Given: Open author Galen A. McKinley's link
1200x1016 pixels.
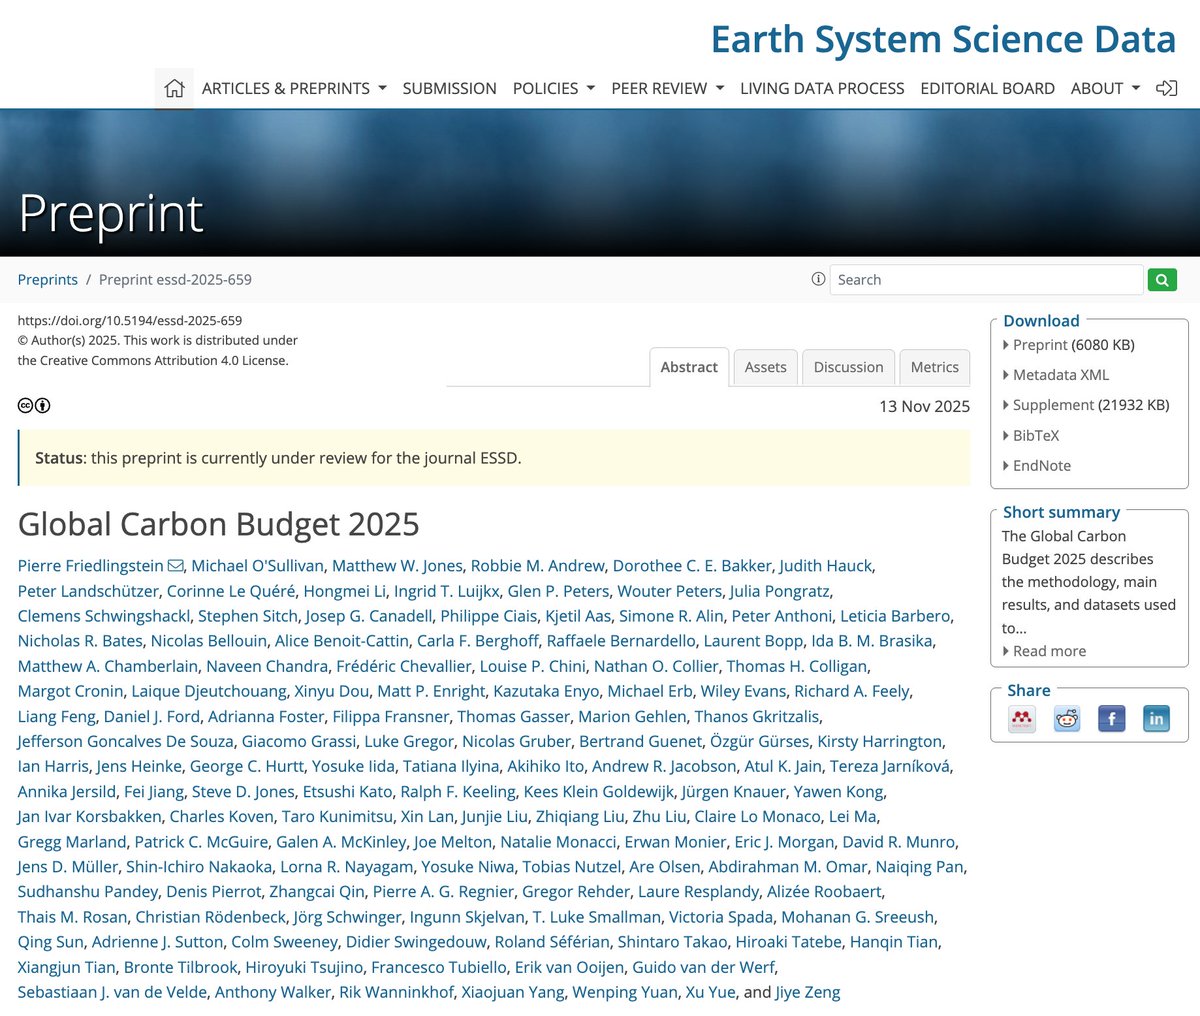Looking at the screenshot, I should 341,842.
